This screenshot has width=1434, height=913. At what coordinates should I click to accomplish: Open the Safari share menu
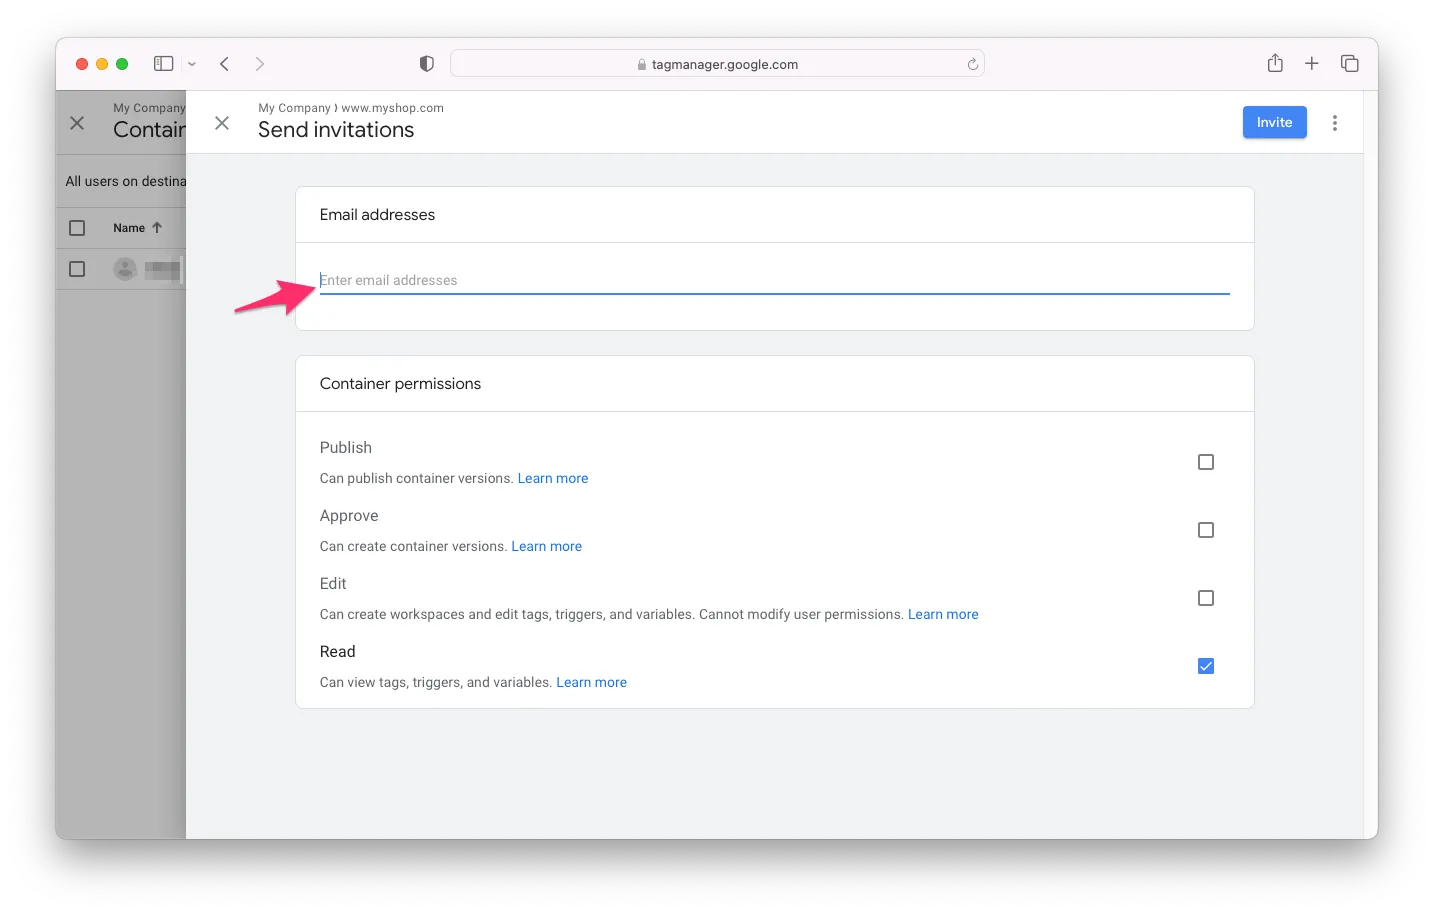(x=1275, y=64)
